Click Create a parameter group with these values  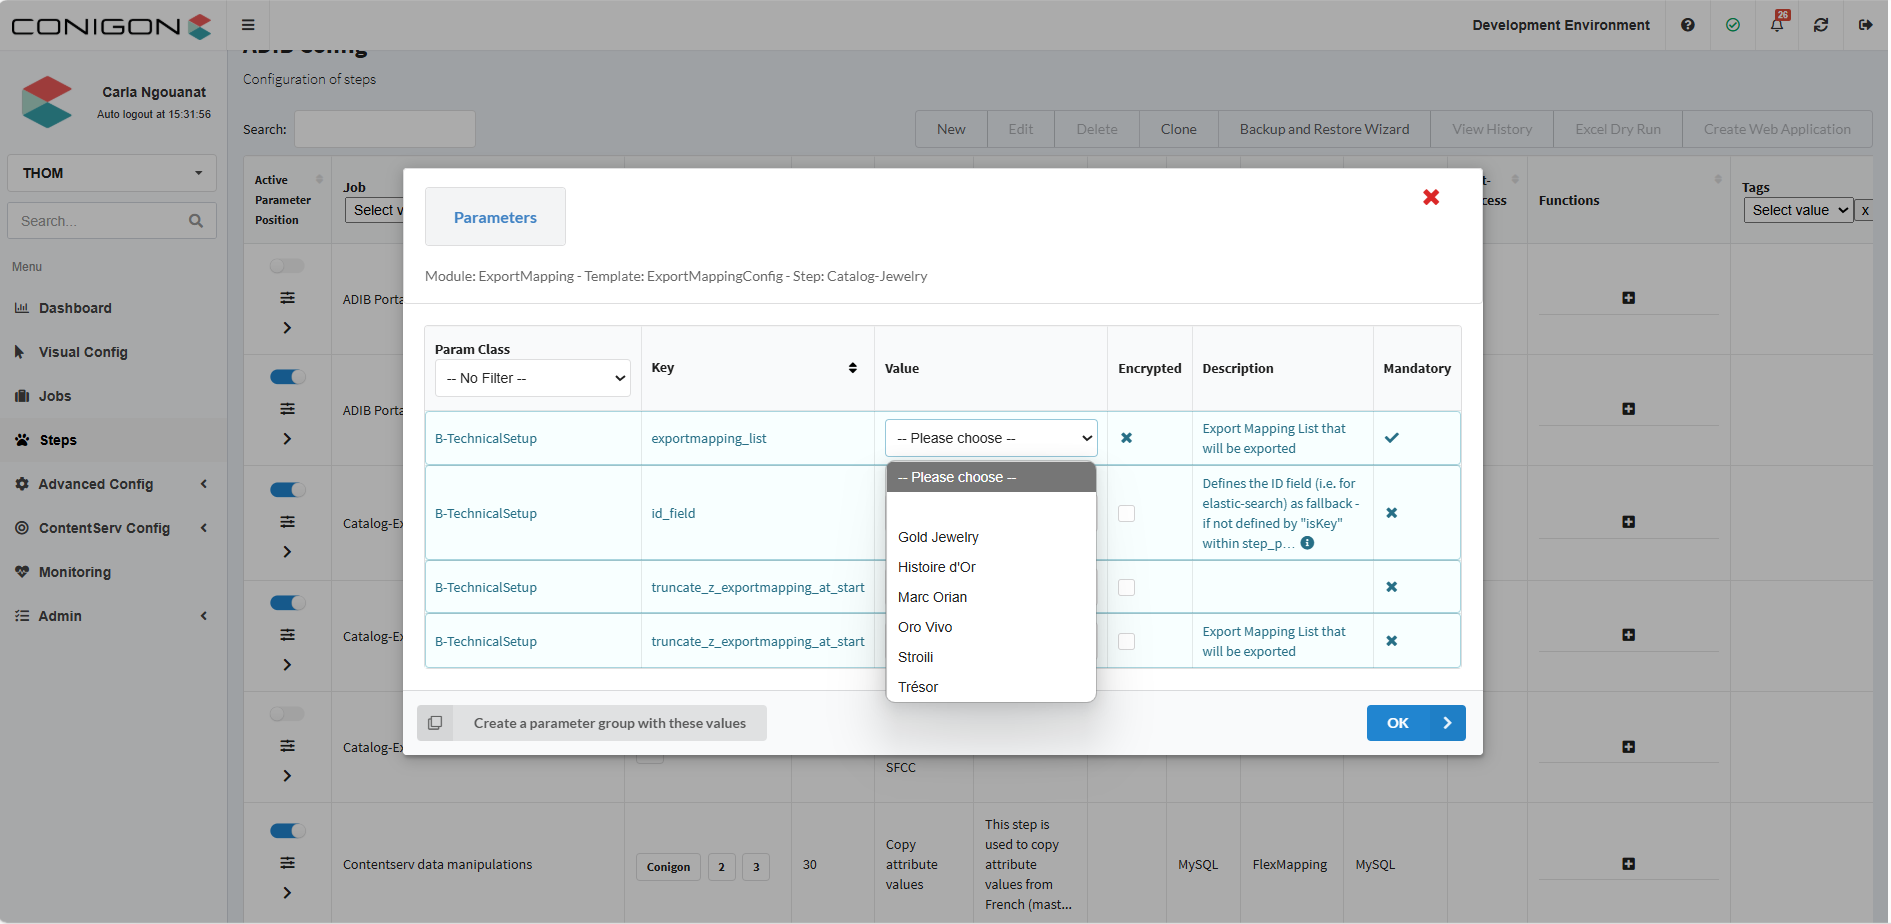[609, 723]
